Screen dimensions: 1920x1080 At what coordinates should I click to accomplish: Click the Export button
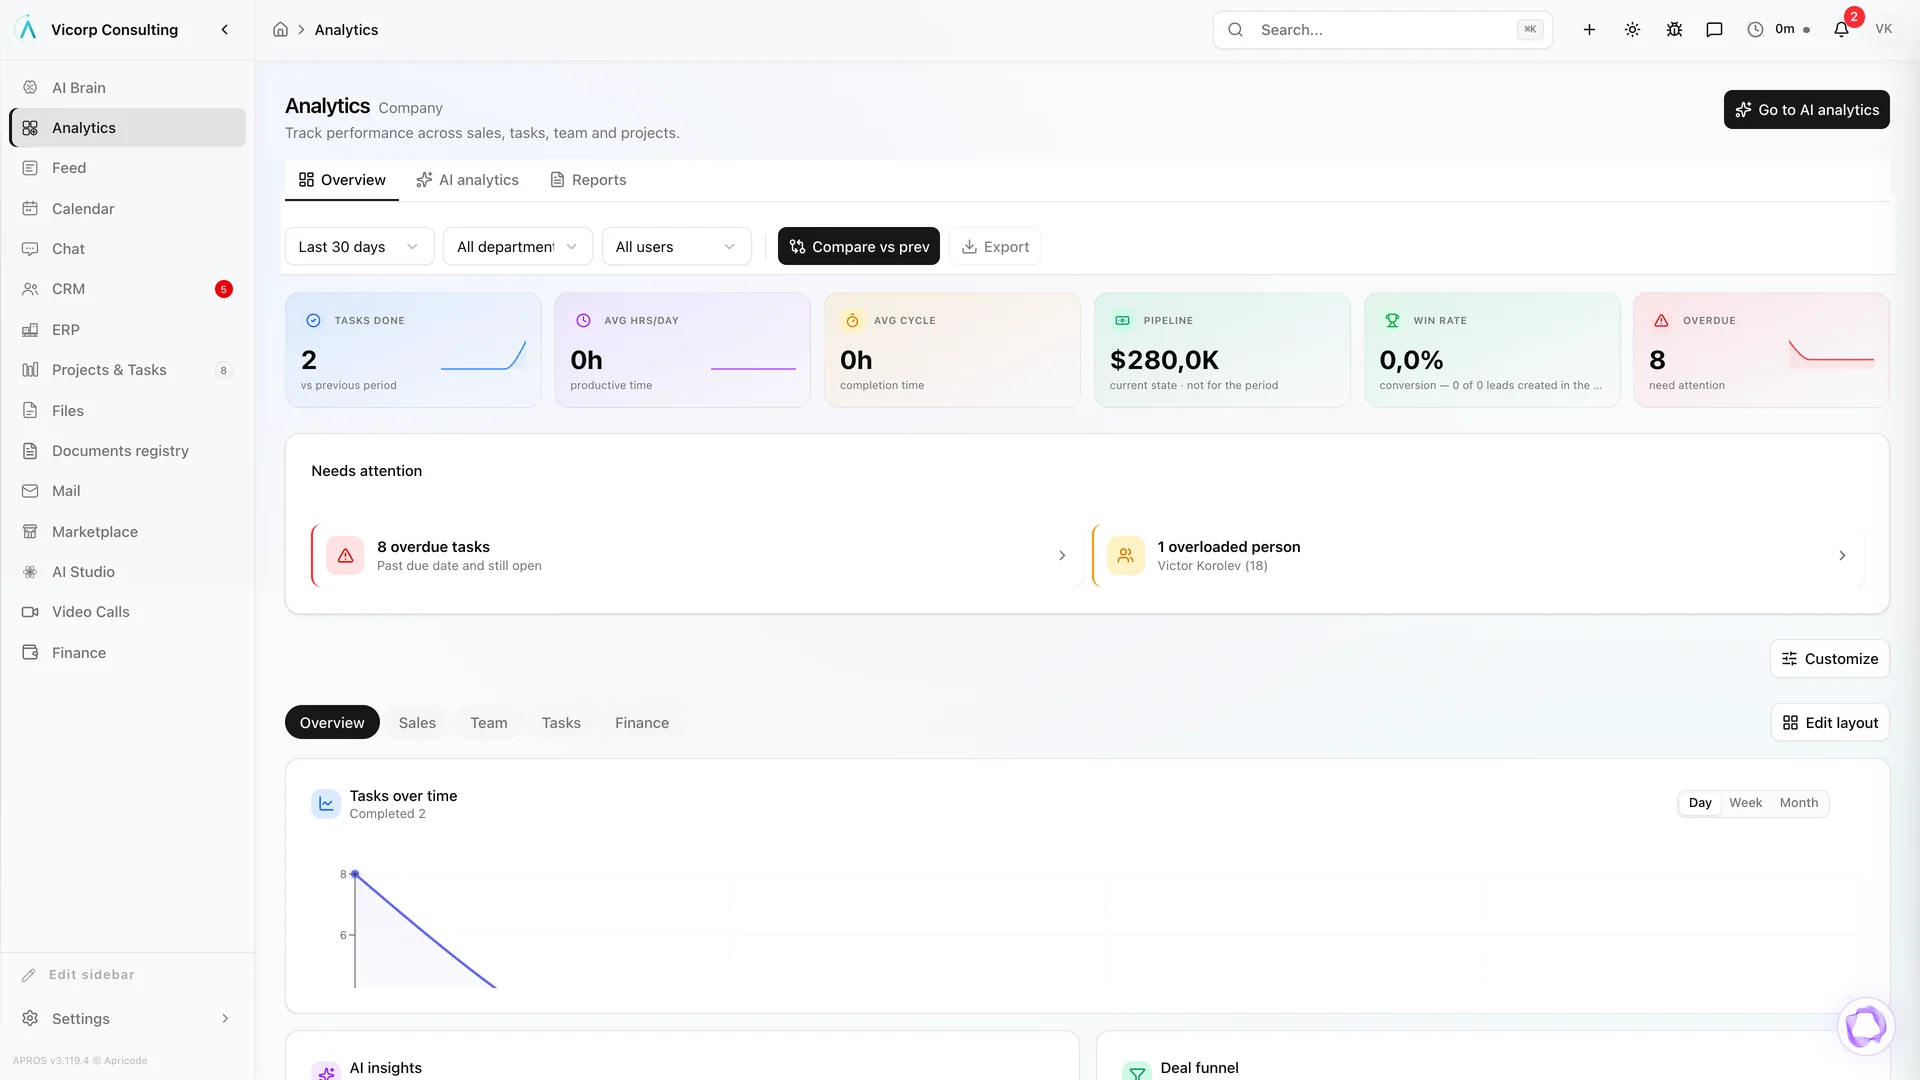pyautogui.click(x=995, y=246)
